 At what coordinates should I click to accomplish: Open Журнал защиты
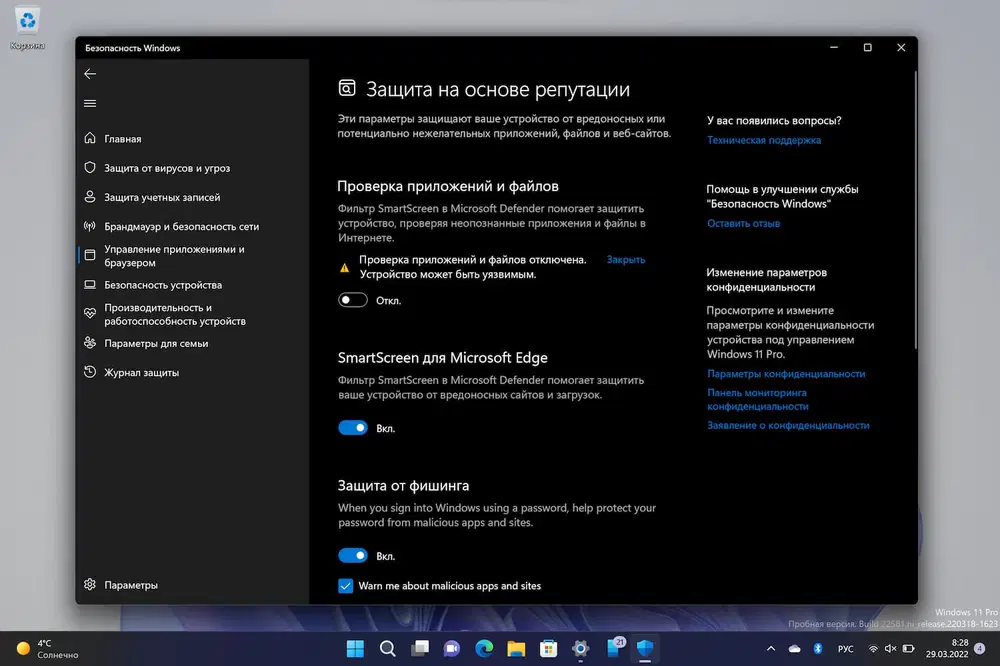point(192,373)
